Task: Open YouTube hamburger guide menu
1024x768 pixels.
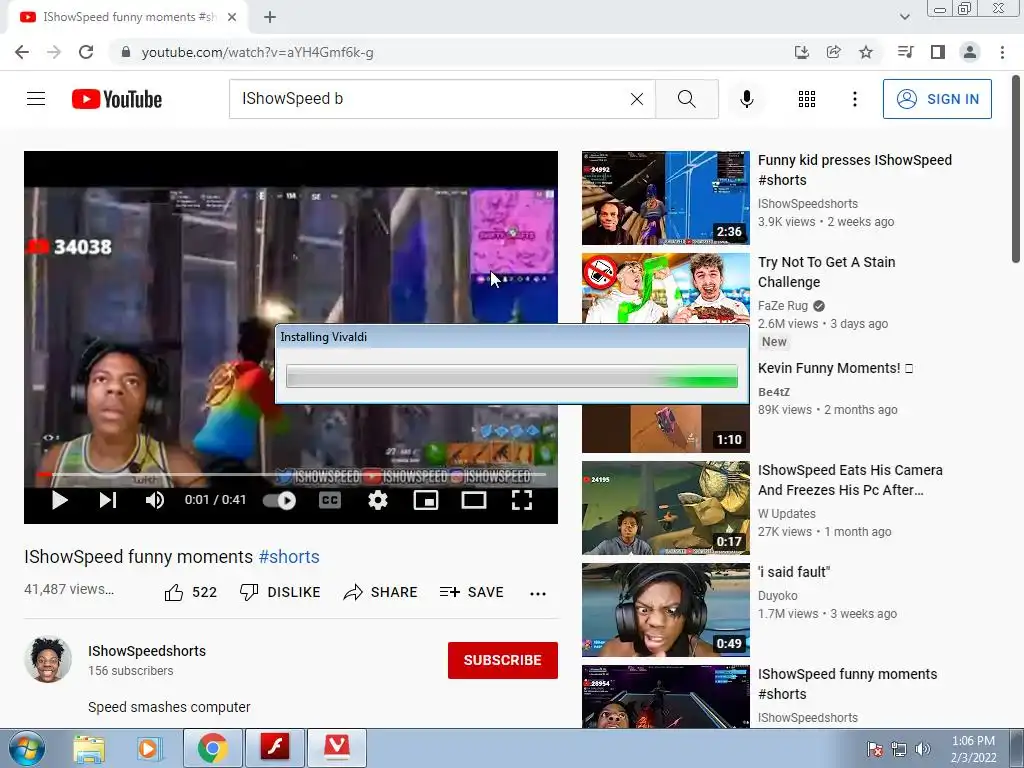Action: 36,99
